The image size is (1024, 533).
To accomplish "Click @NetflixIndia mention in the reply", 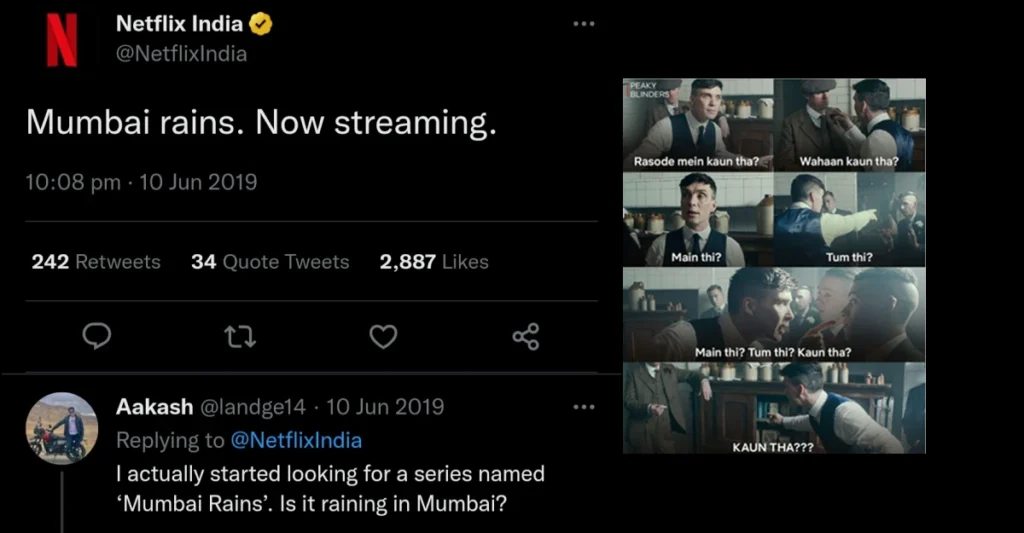I will pyautogui.click(x=296, y=440).
